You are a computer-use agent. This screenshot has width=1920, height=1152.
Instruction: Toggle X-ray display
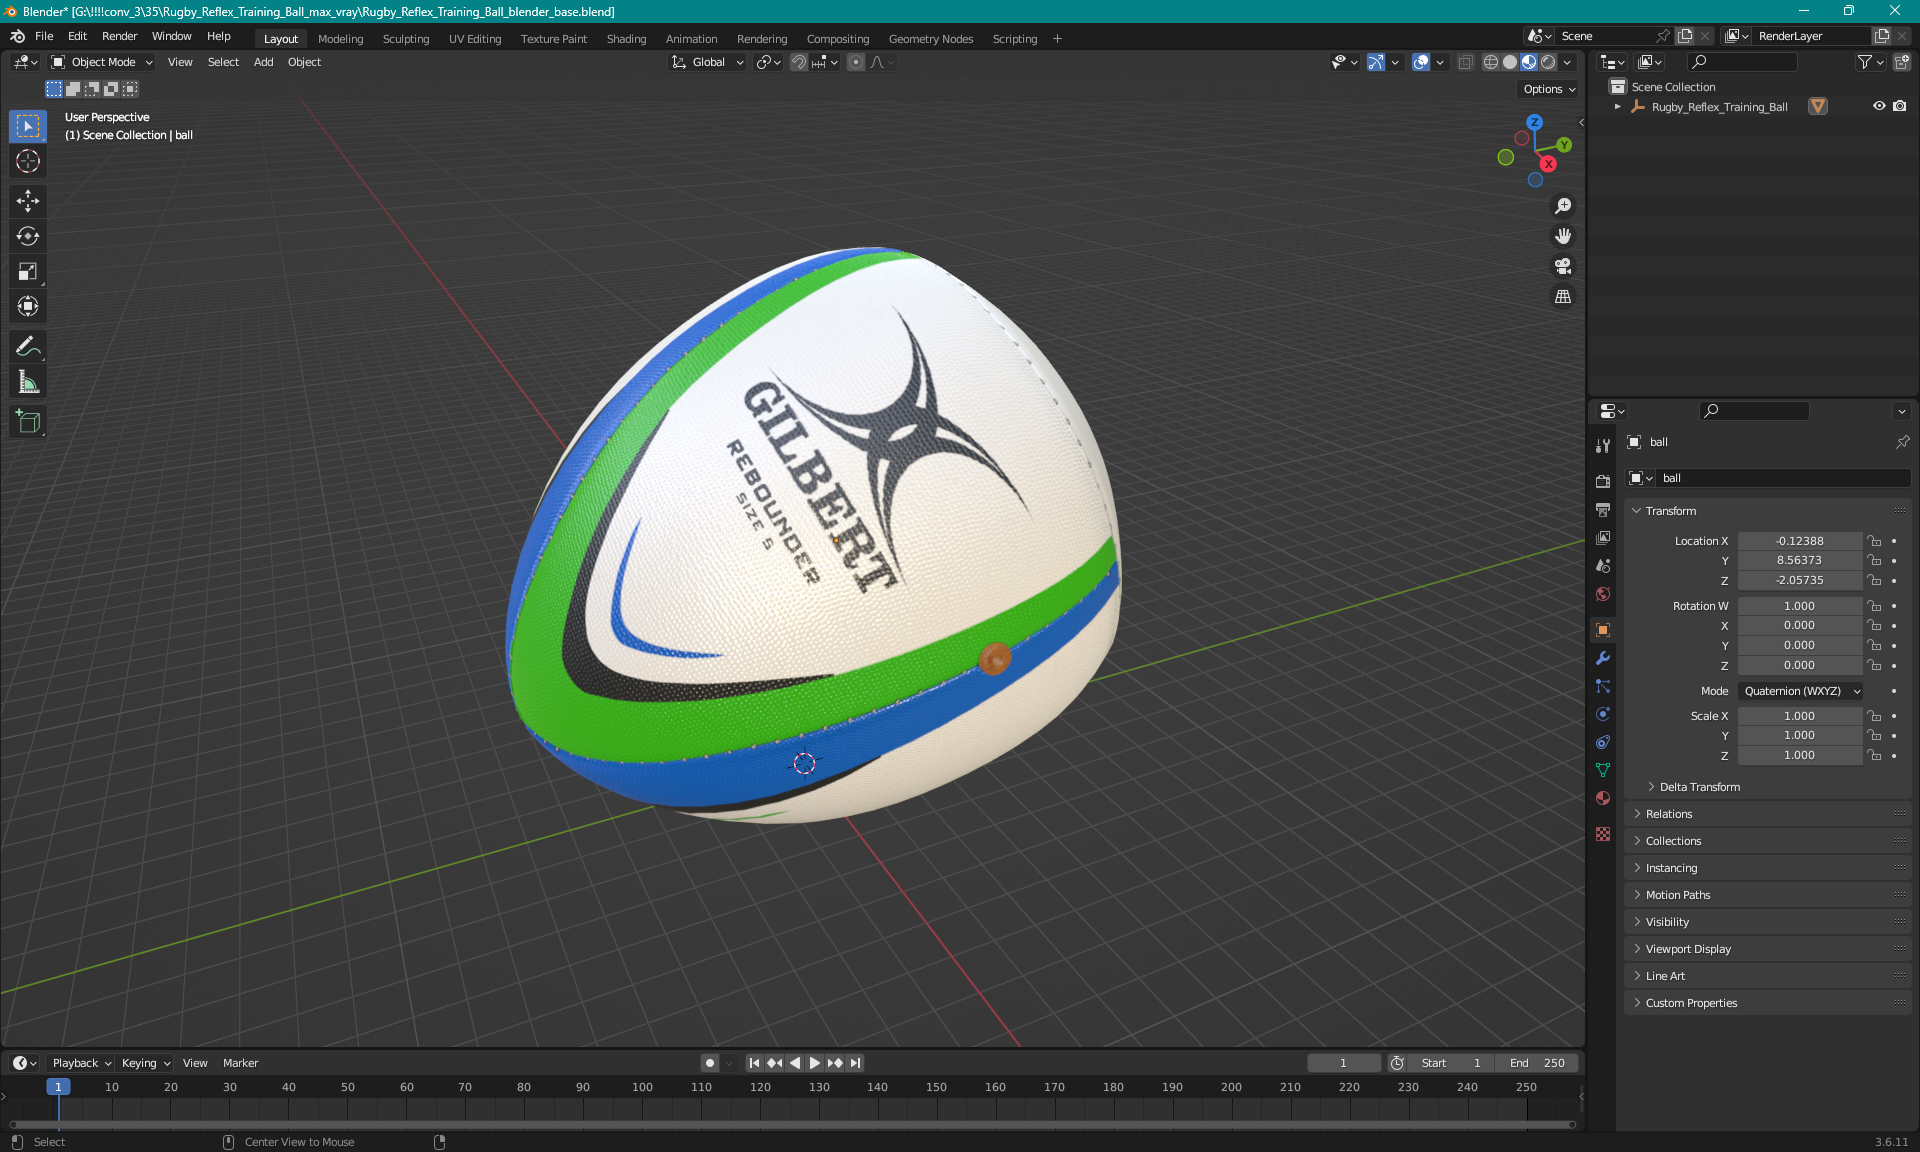coord(1465,62)
